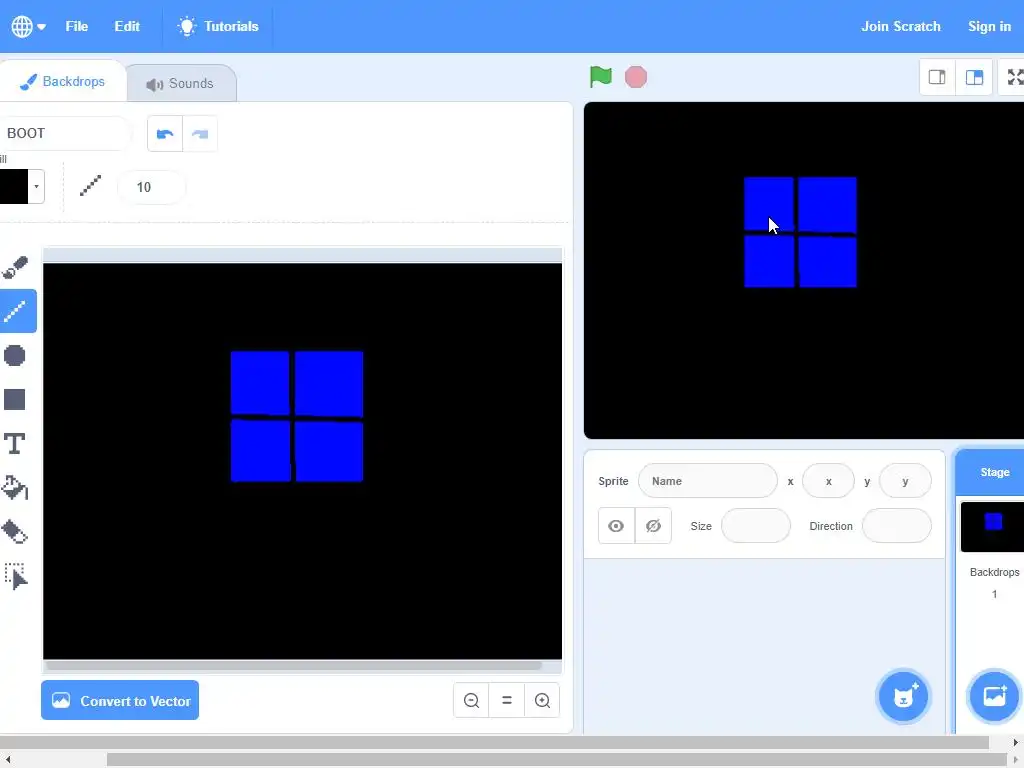Viewport: 1024px width, 768px height.
Task: Switch to small stage layout
Action: (x=937, y=77)
